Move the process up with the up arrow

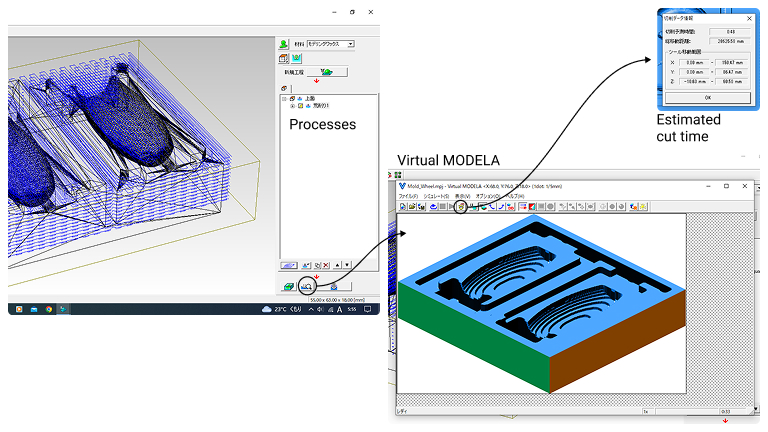click(x=337, y=265)
